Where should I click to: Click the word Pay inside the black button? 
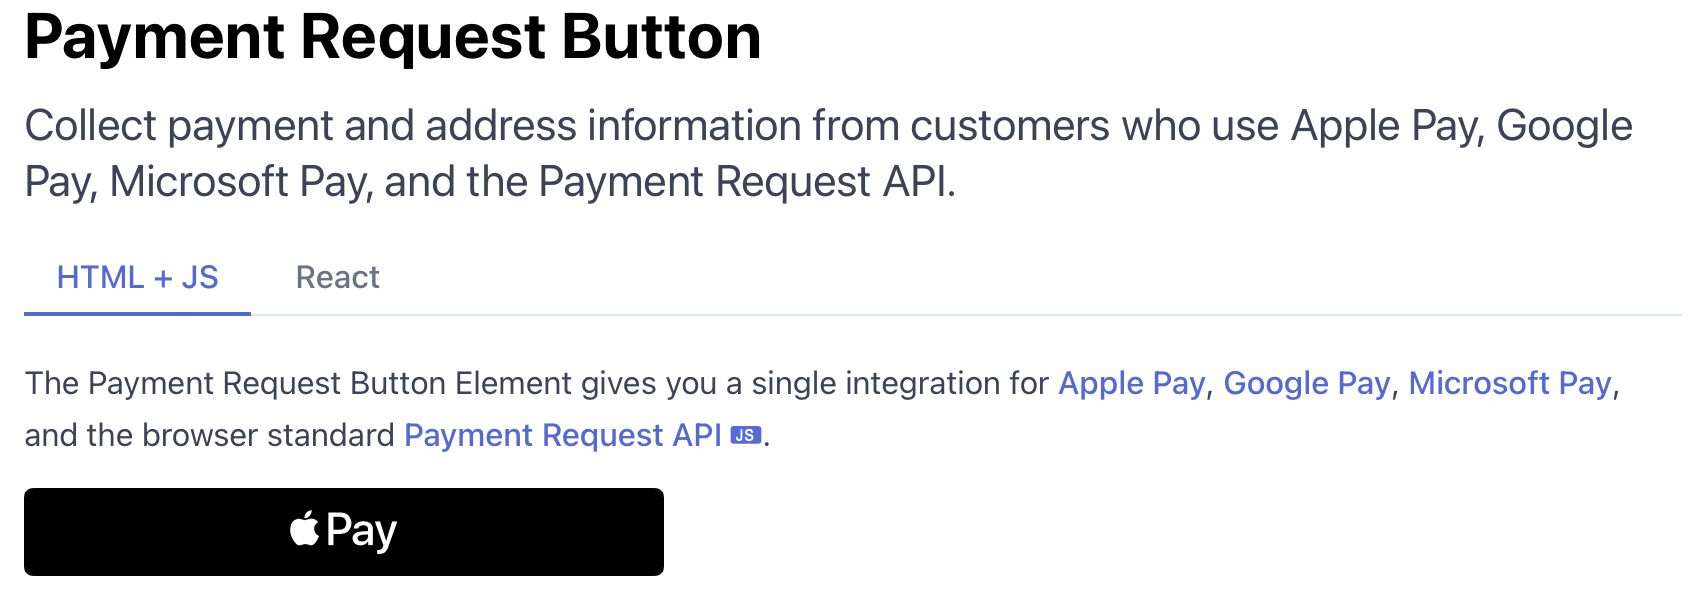point(361,531)
